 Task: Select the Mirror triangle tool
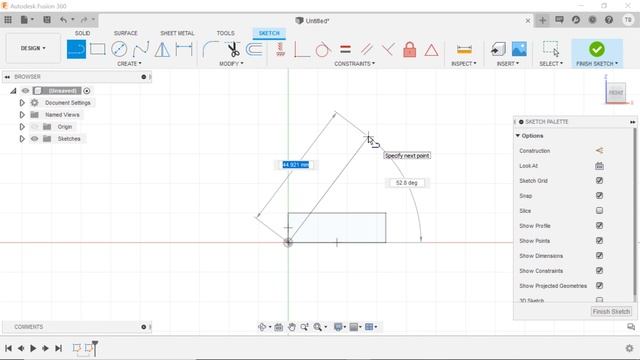(162, 49)
